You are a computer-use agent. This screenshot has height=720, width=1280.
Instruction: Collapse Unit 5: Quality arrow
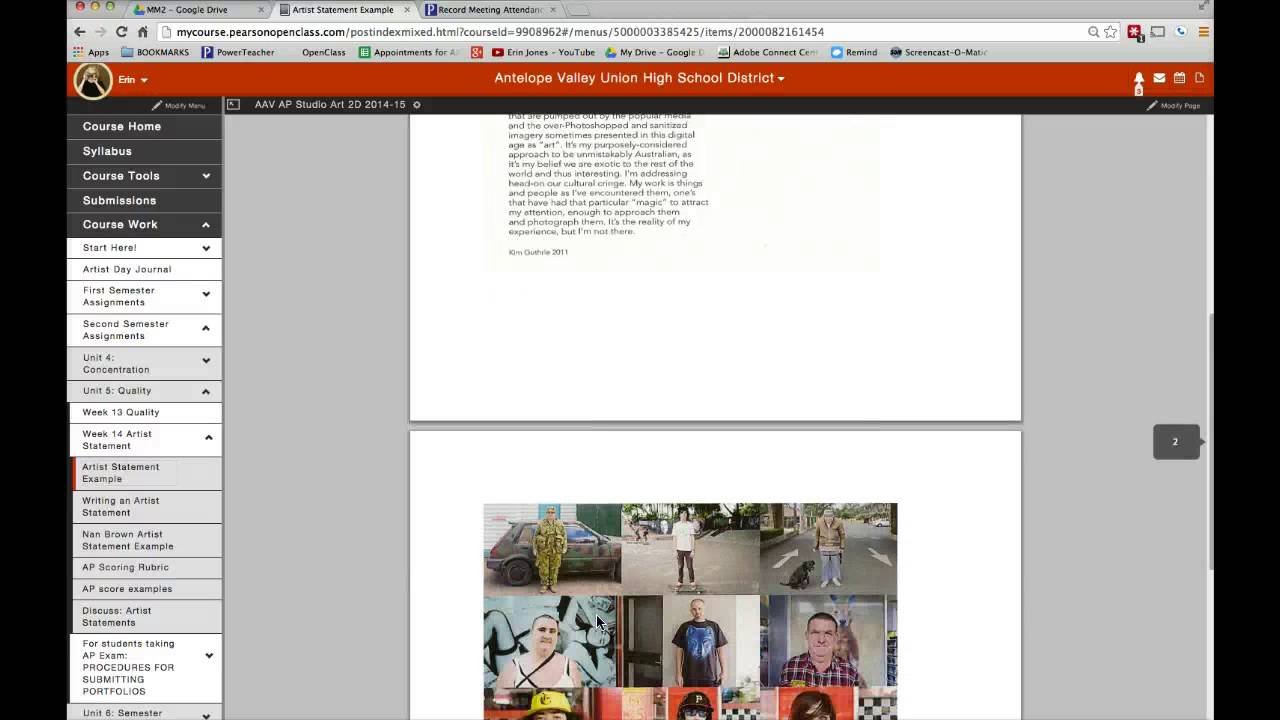coord(206,391)
